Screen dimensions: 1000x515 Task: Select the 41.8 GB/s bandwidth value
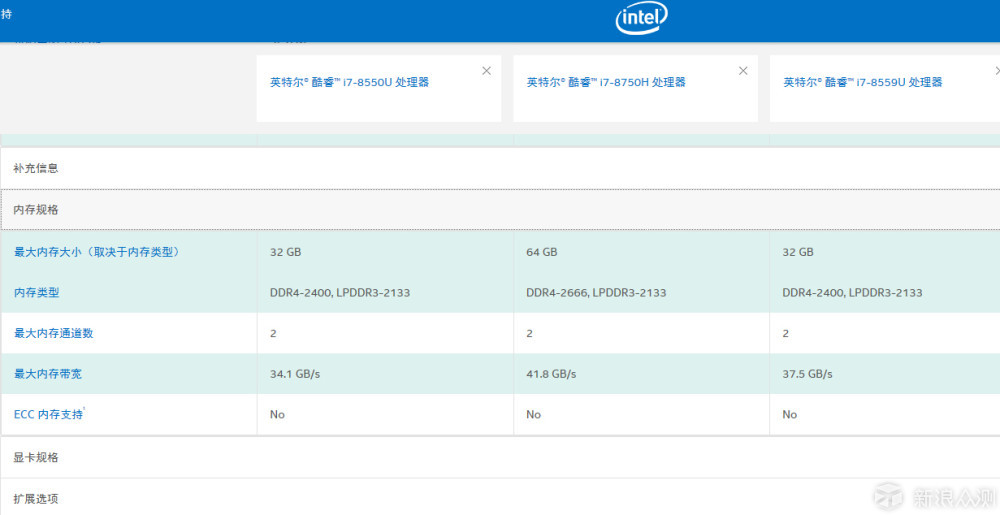[x=551, y=374]
